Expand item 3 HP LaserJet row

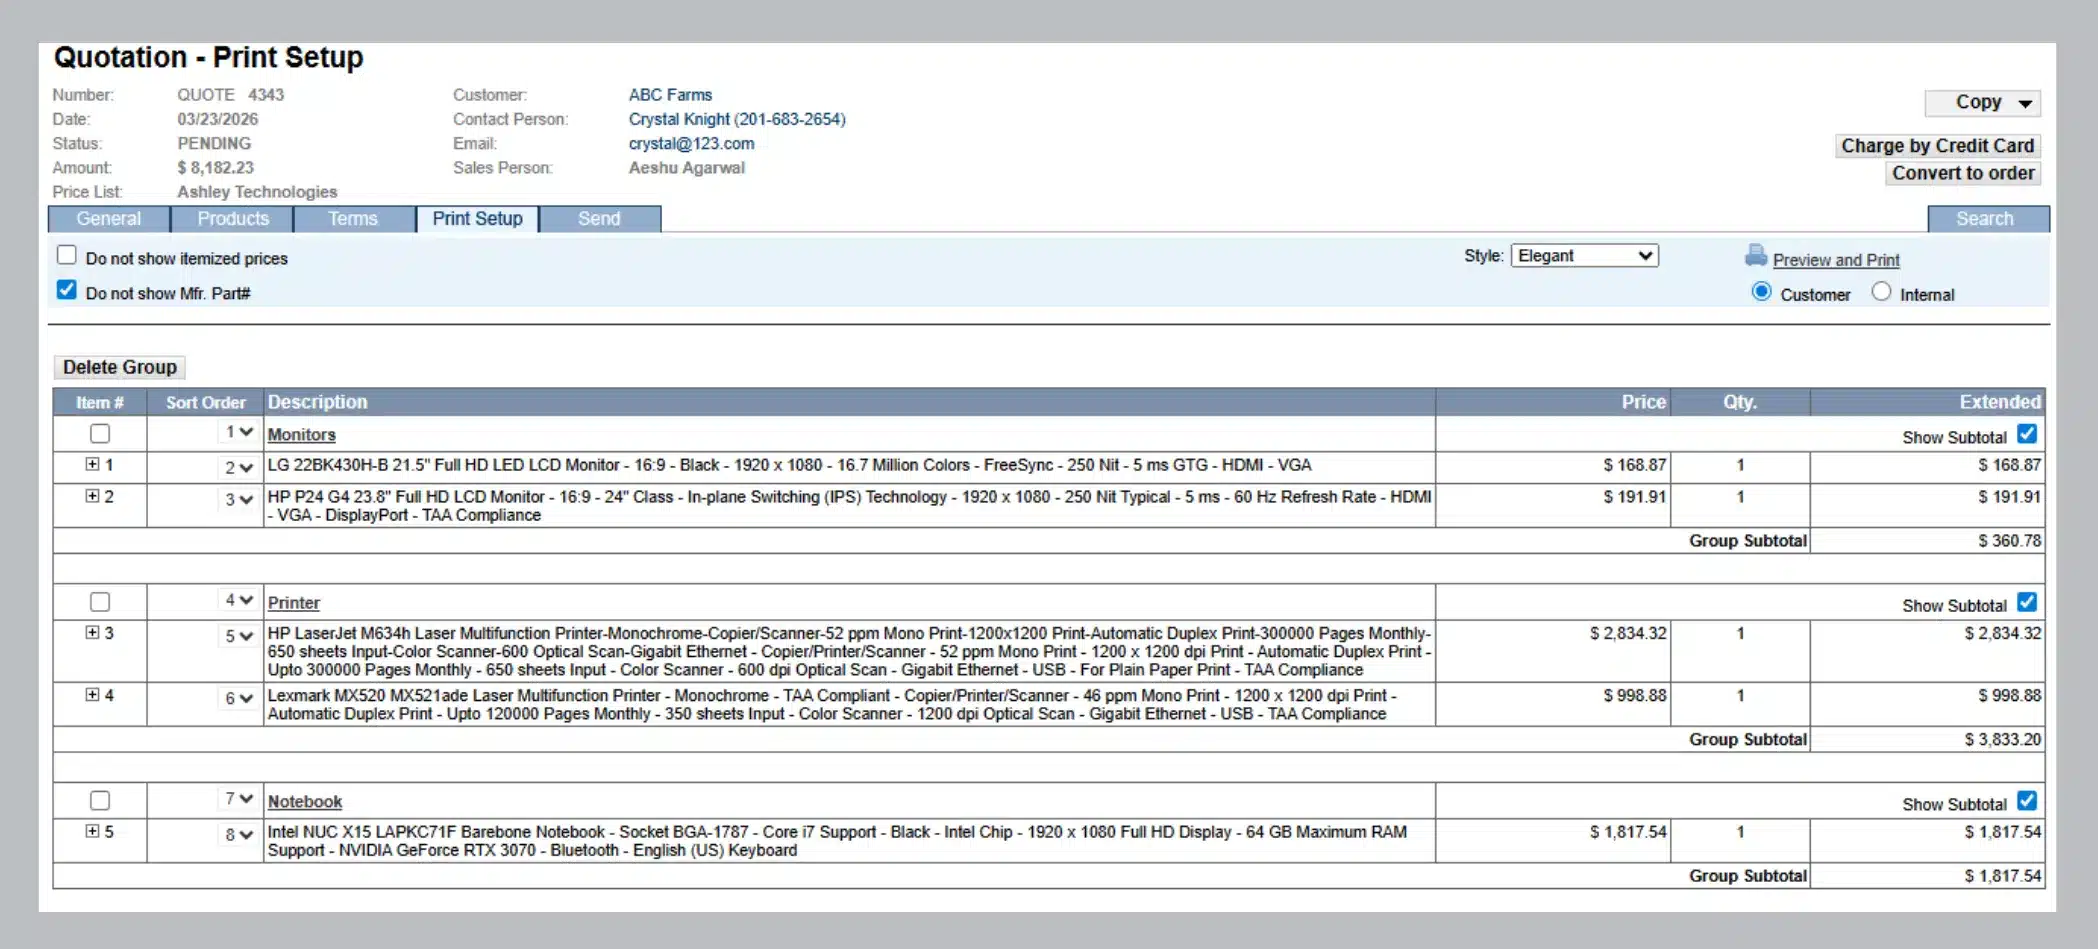click(x=93, y=632)
